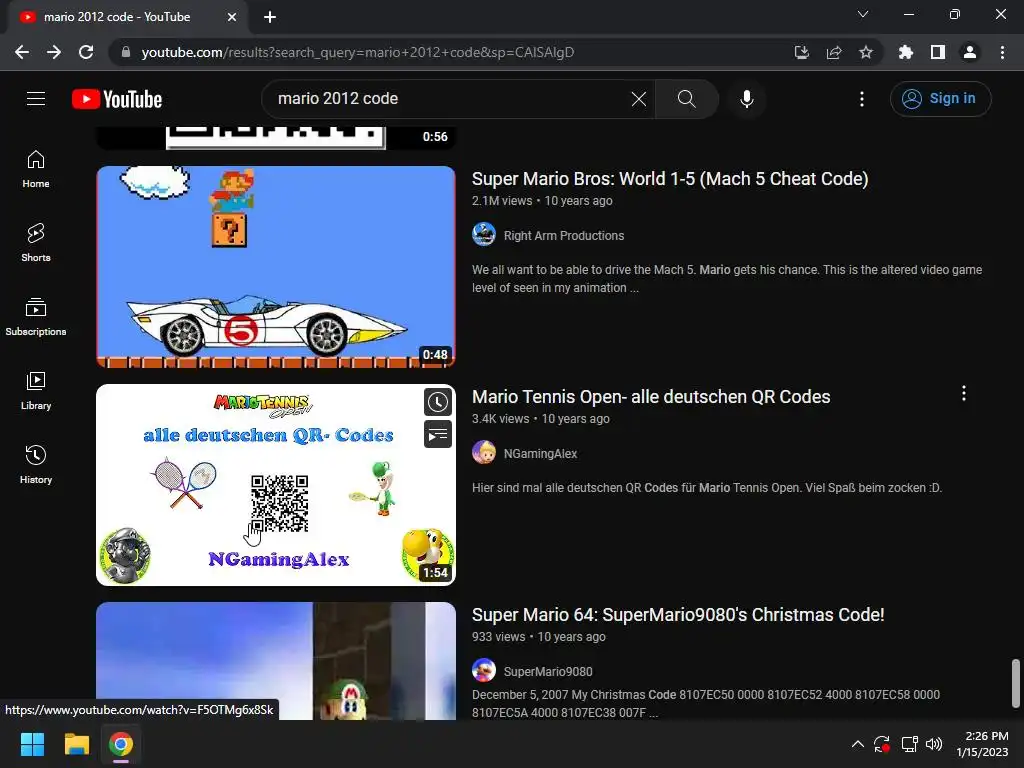Open SuperMario9080 channel avatar
Image resolution: width=1024 pixels, height=768 pixels.
(484, 671)
